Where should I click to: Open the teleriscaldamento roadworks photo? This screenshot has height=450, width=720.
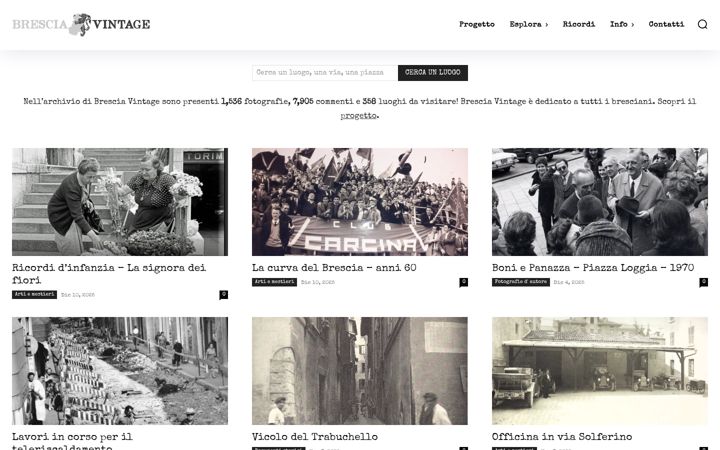(120, 371)
